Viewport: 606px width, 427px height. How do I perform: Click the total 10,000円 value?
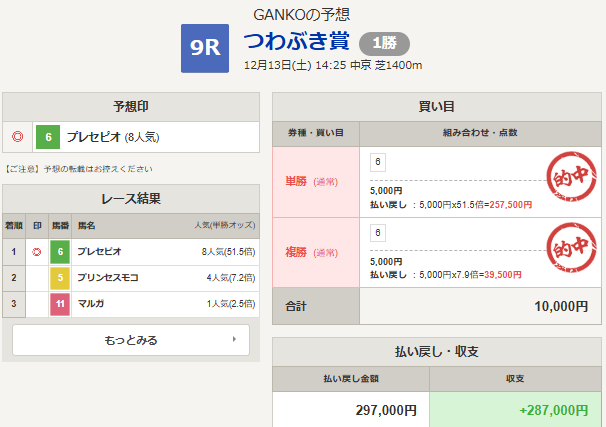[x=561, y=306]
